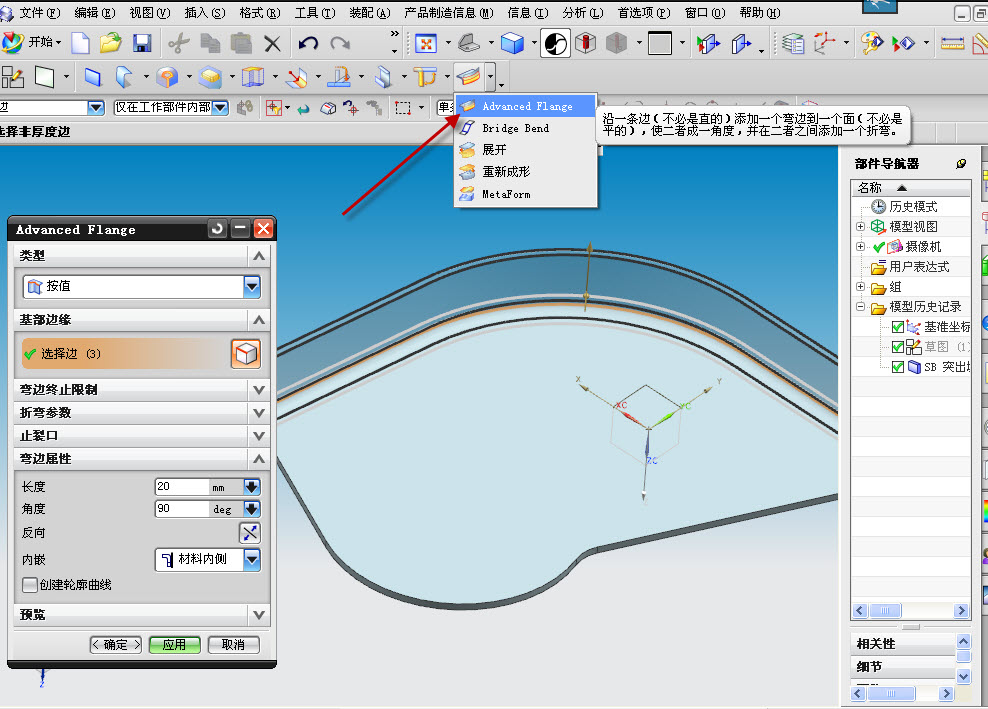Click the Part Navigator horizontal scrollbar

click(x=910, y=610)
